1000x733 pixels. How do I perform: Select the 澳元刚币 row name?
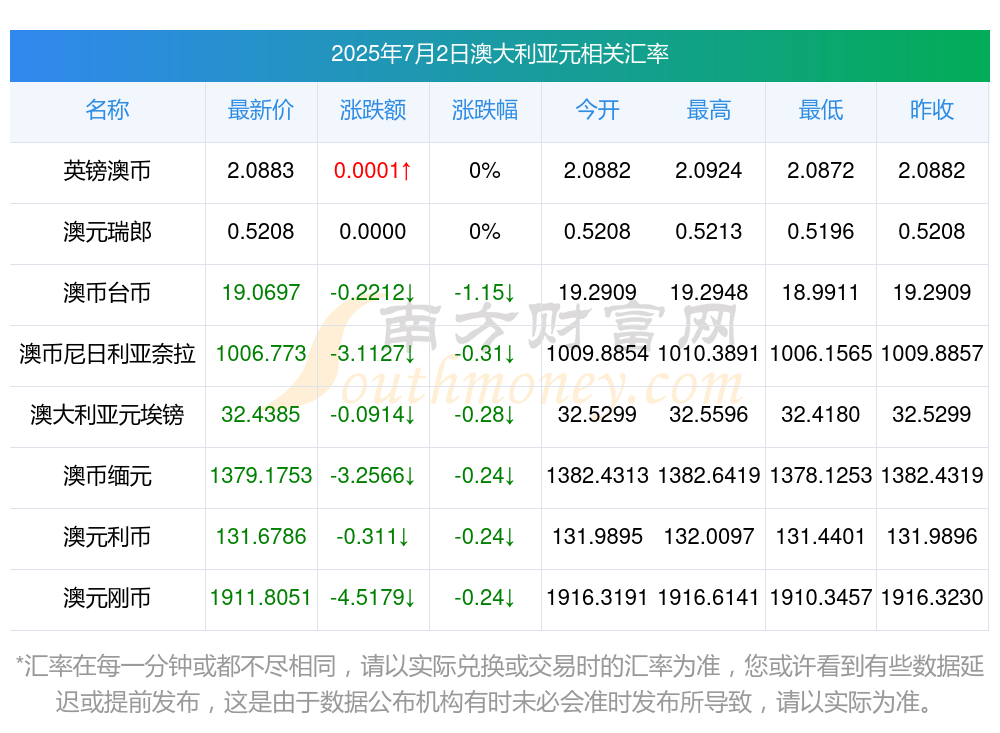pyautogui.click(x=107, y=598)
